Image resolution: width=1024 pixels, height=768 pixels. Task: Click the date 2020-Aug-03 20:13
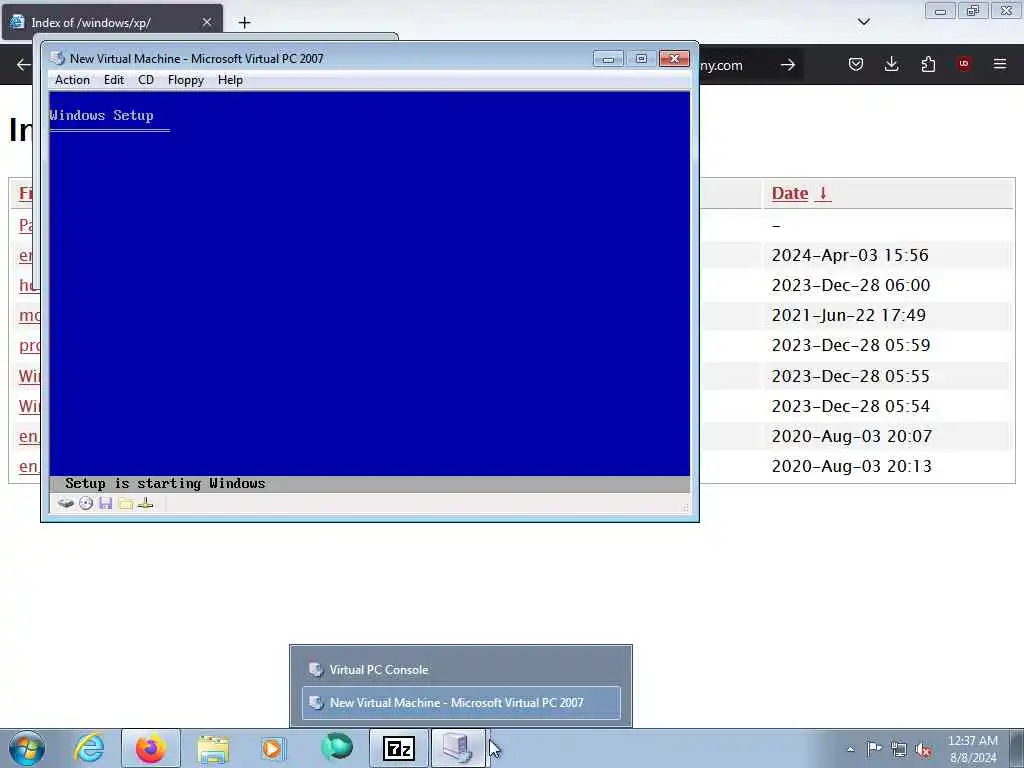[852, 466]
